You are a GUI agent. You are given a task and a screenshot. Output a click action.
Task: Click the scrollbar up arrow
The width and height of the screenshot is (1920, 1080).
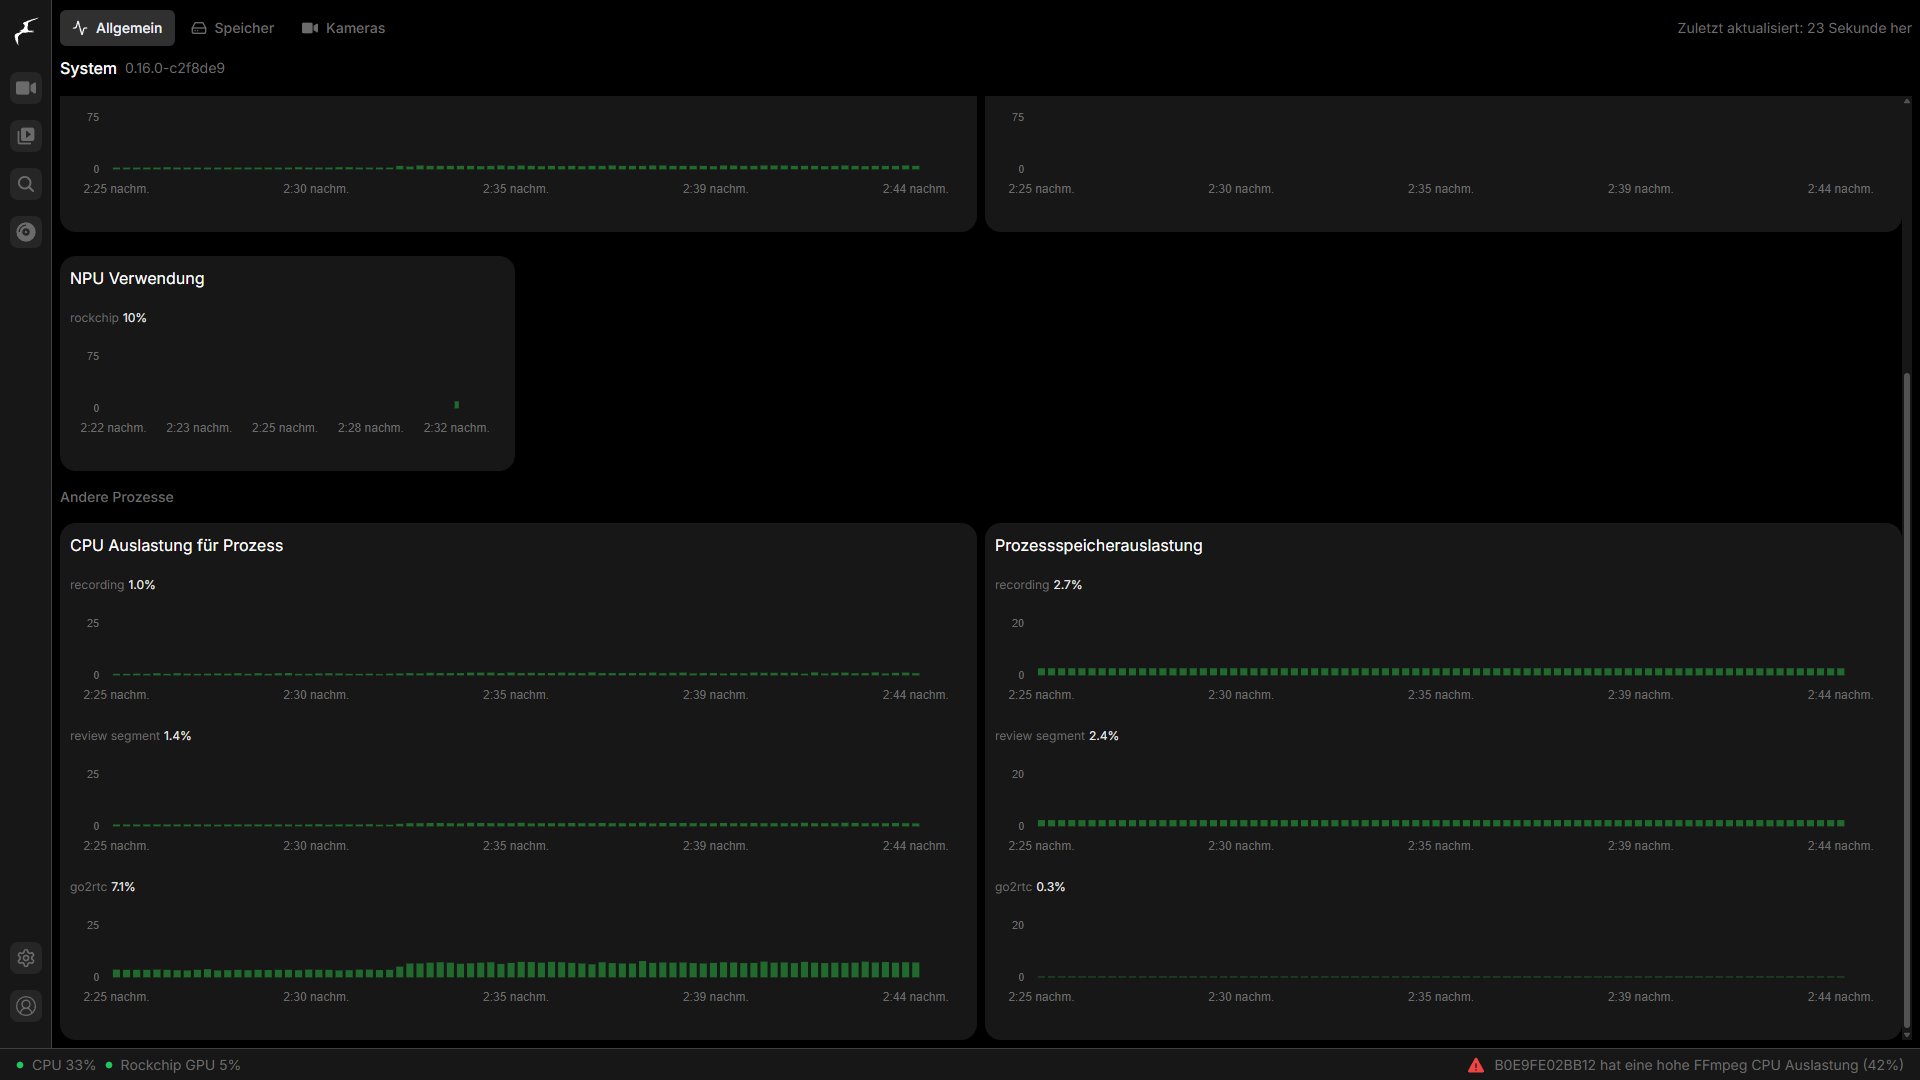(1907, 101)
